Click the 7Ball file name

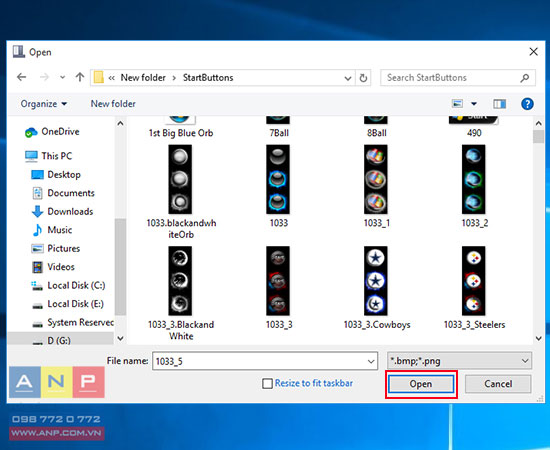pos(279,133)
